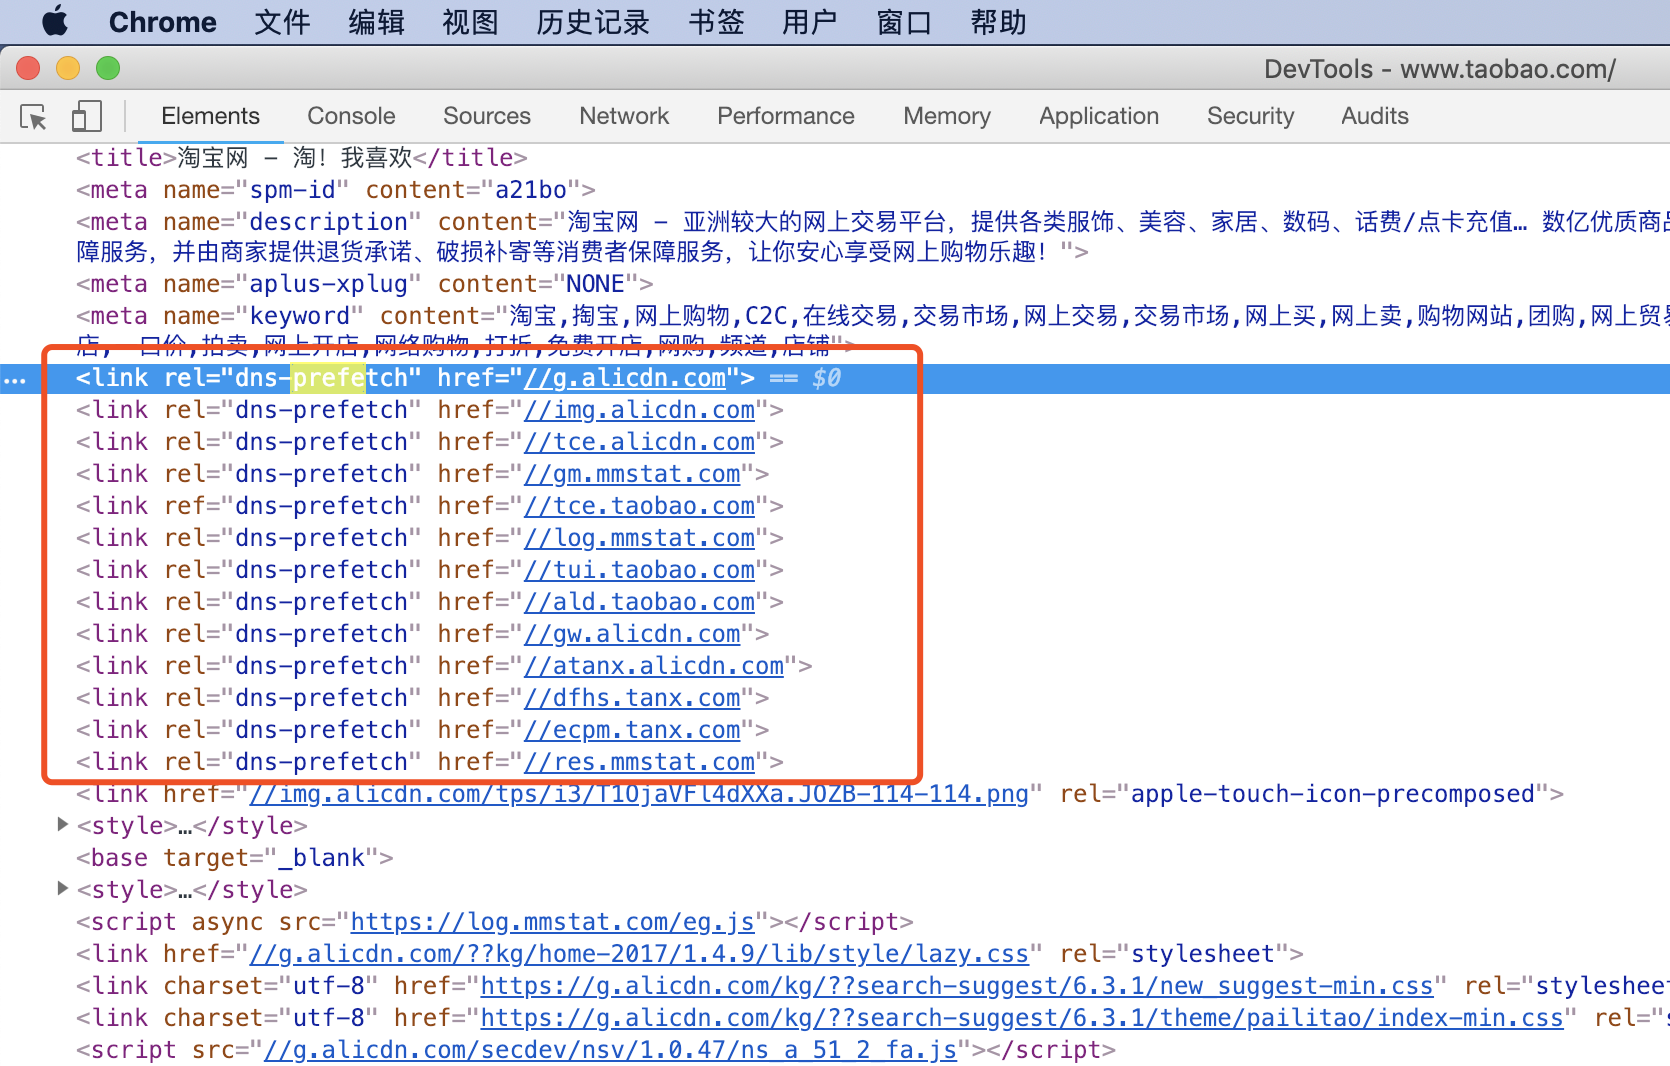Open the 书签 menu

click(716, 22)
